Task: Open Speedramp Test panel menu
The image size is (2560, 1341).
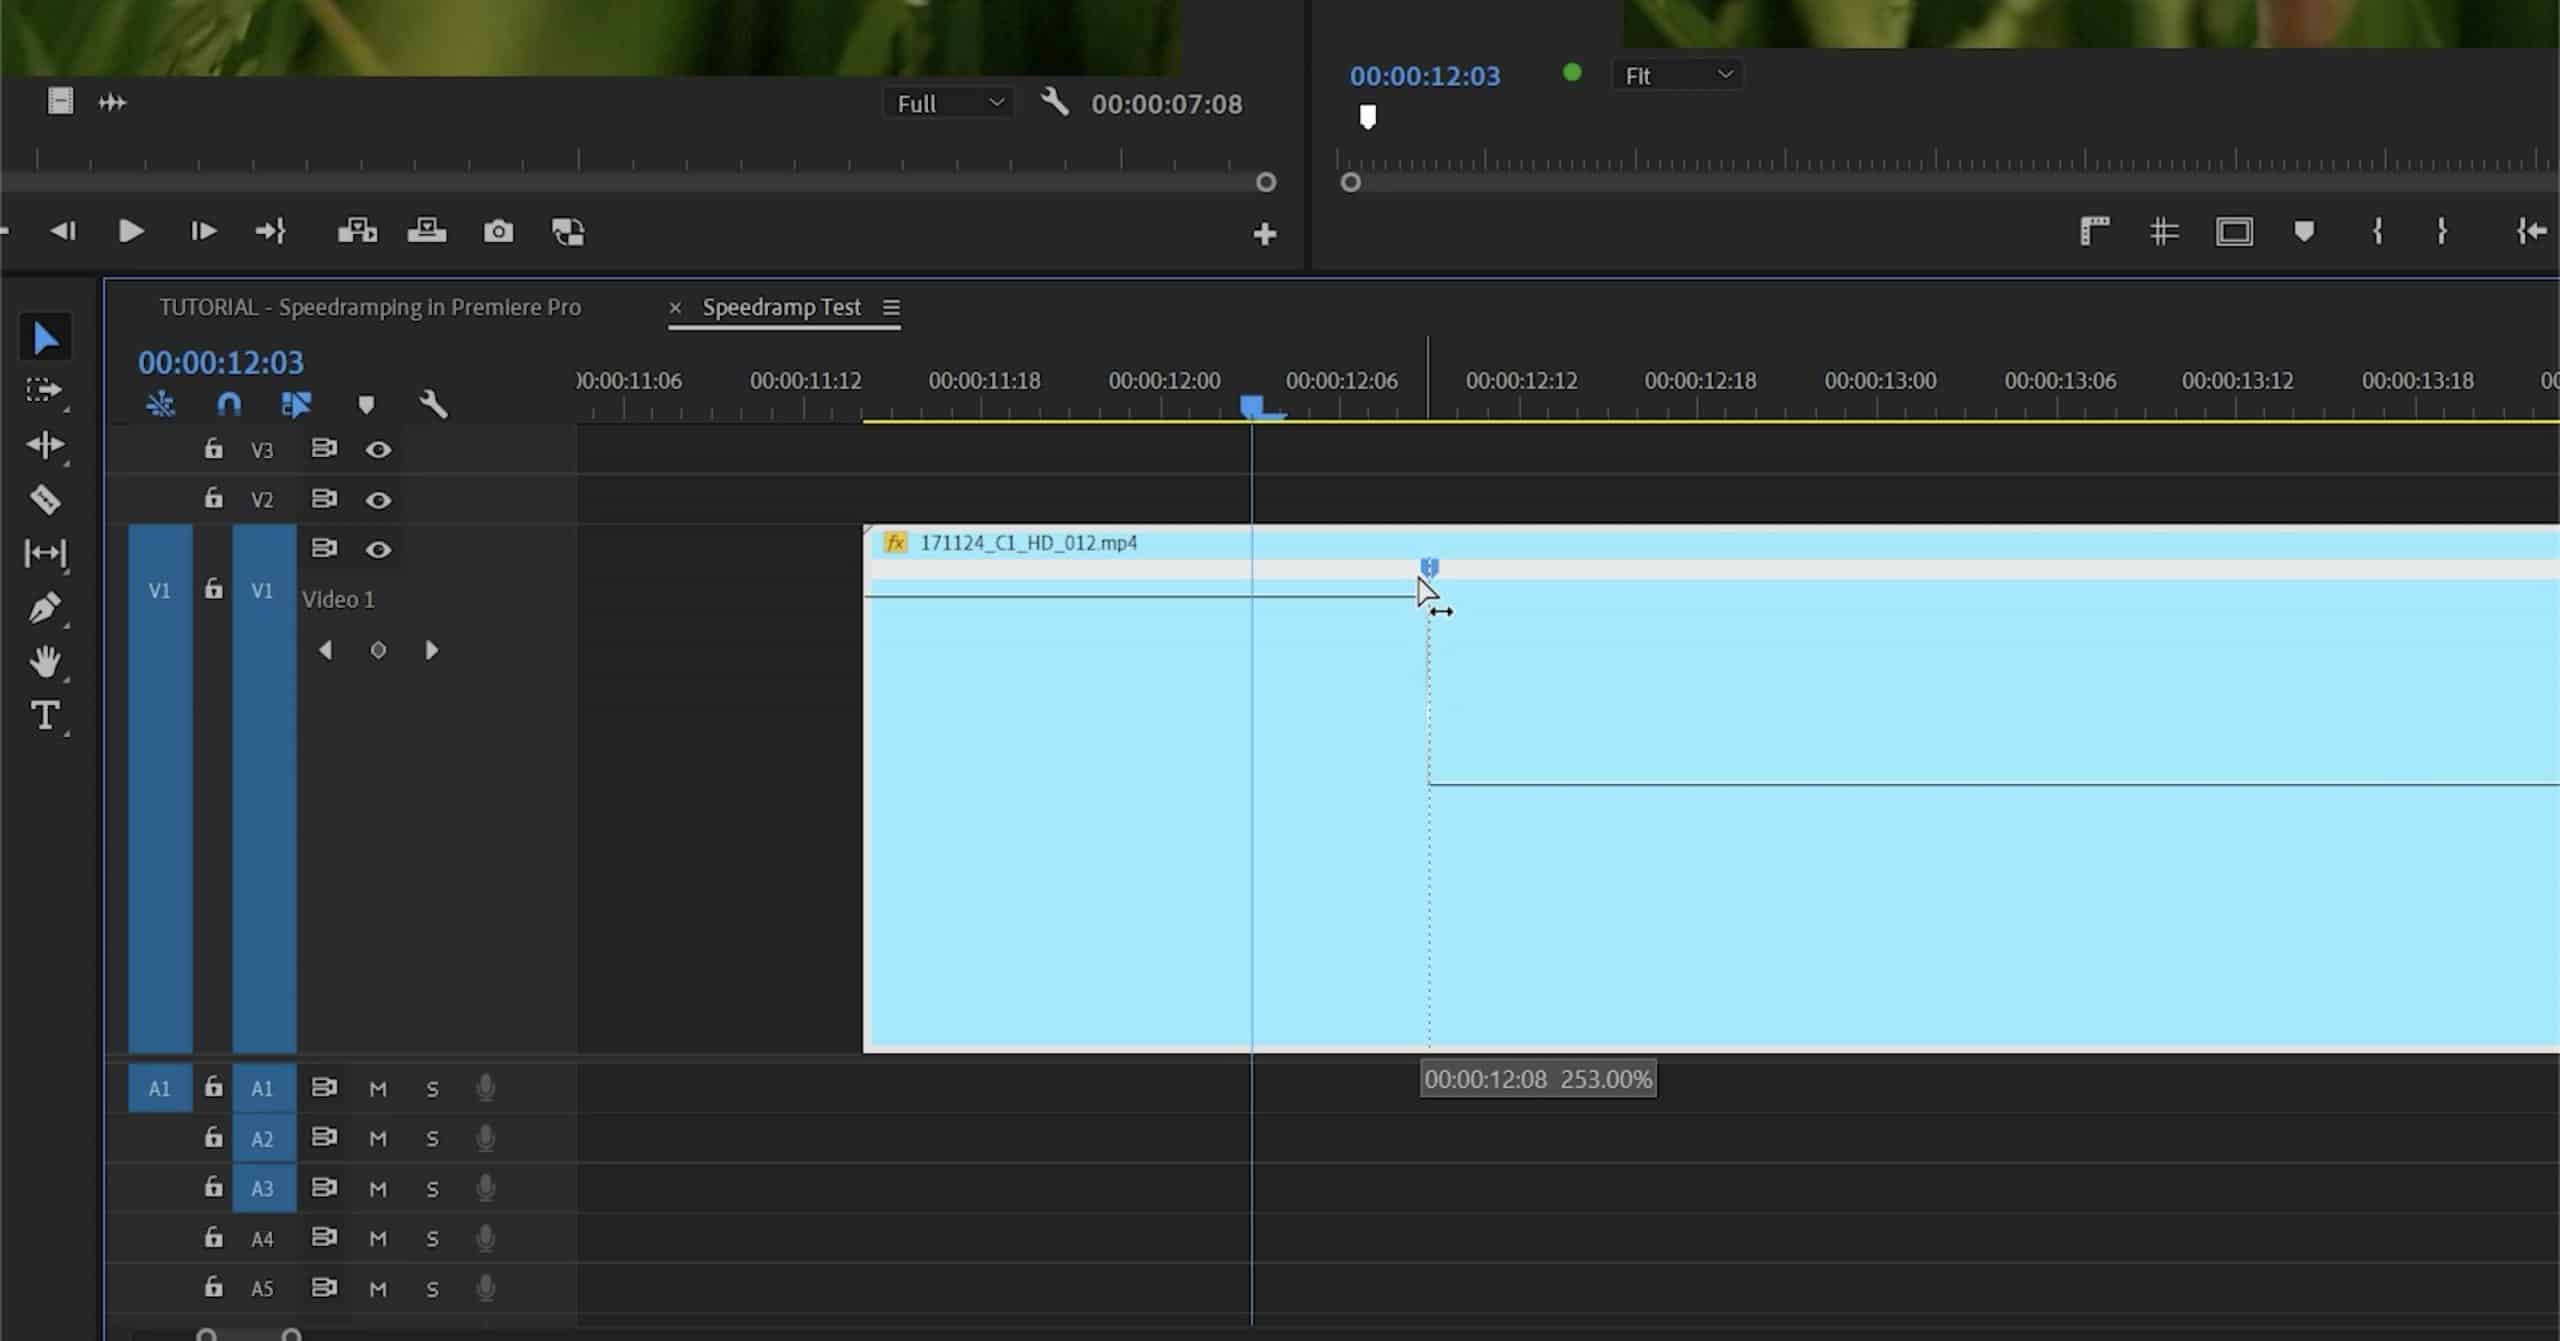Action: pos(891,308)
